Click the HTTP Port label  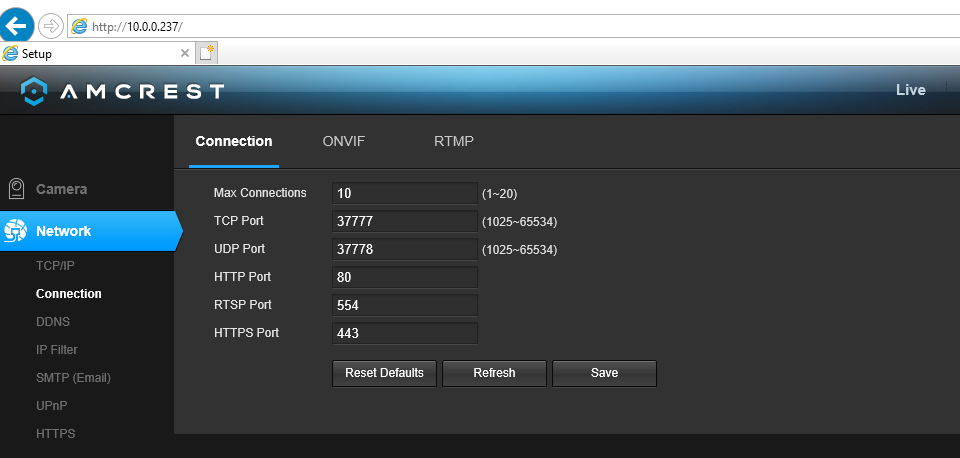[242, 277]
